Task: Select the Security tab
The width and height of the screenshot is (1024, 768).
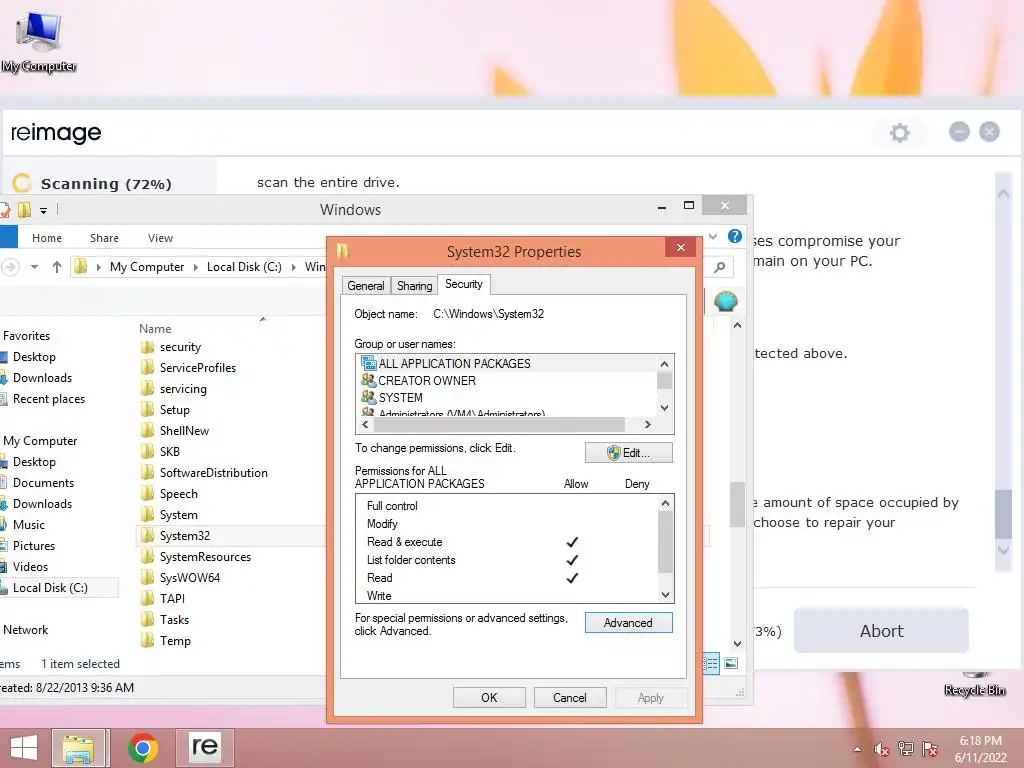Action: click(x=464, y=284)
